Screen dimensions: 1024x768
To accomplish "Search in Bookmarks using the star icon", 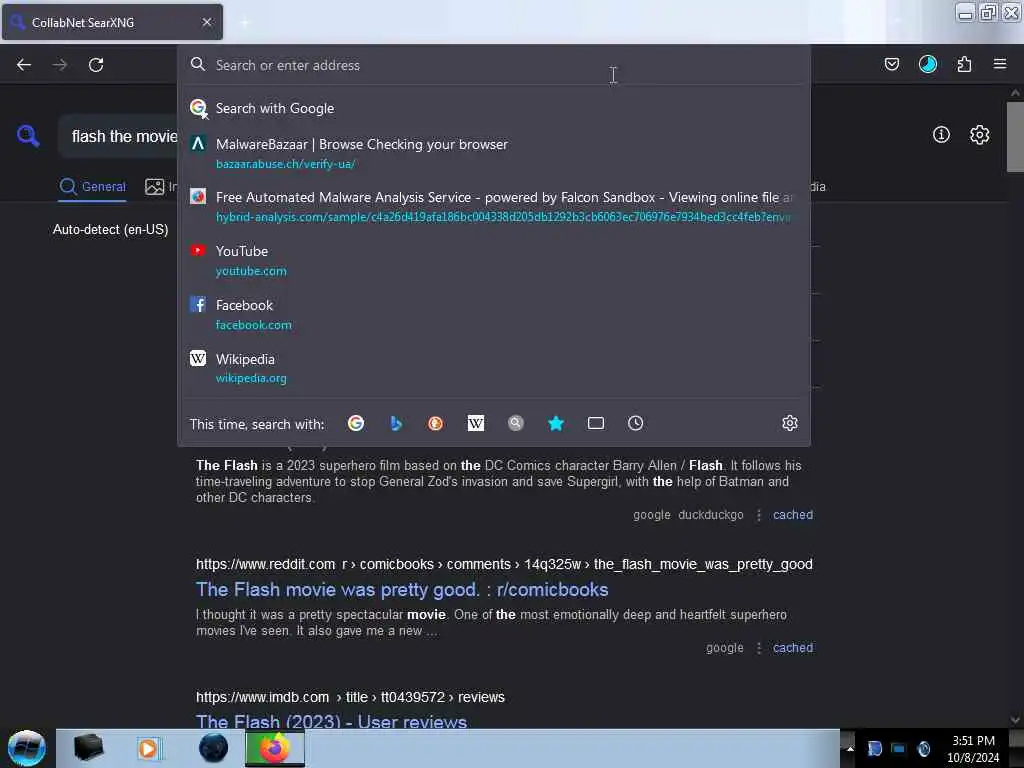I will [x=556, y=423].
